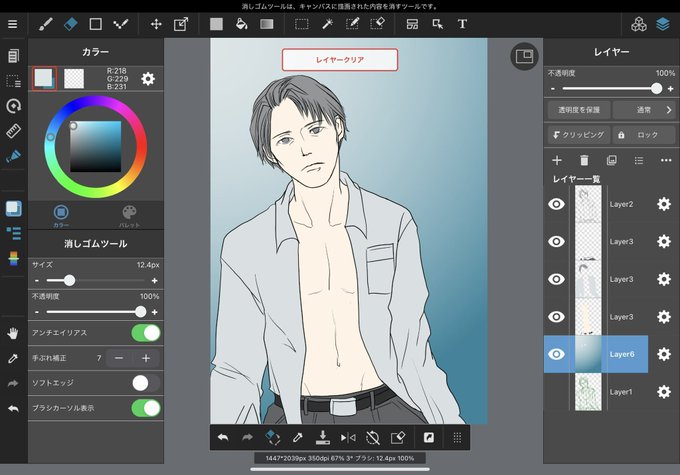Open the panel divide tool
Screen dimensions: 680x475
click(x=412, y=24)
